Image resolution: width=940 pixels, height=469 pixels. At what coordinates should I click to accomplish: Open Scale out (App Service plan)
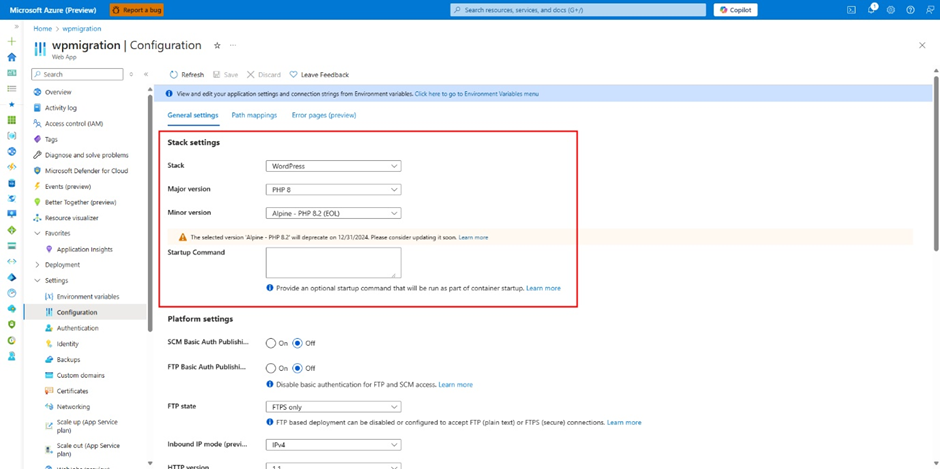click(88, 450)
